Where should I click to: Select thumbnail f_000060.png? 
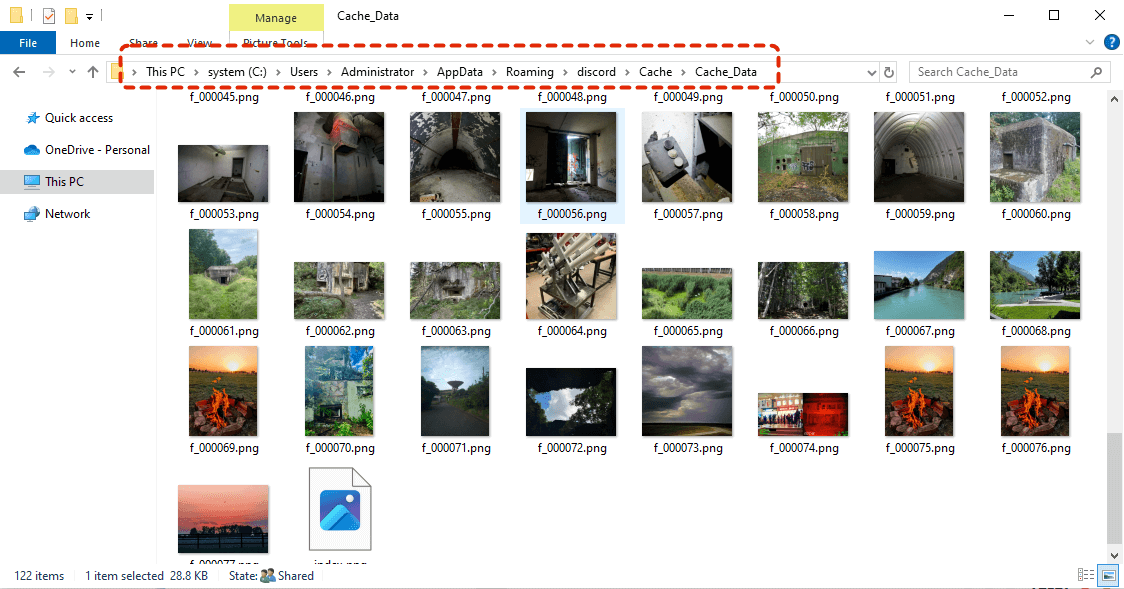1035,157
